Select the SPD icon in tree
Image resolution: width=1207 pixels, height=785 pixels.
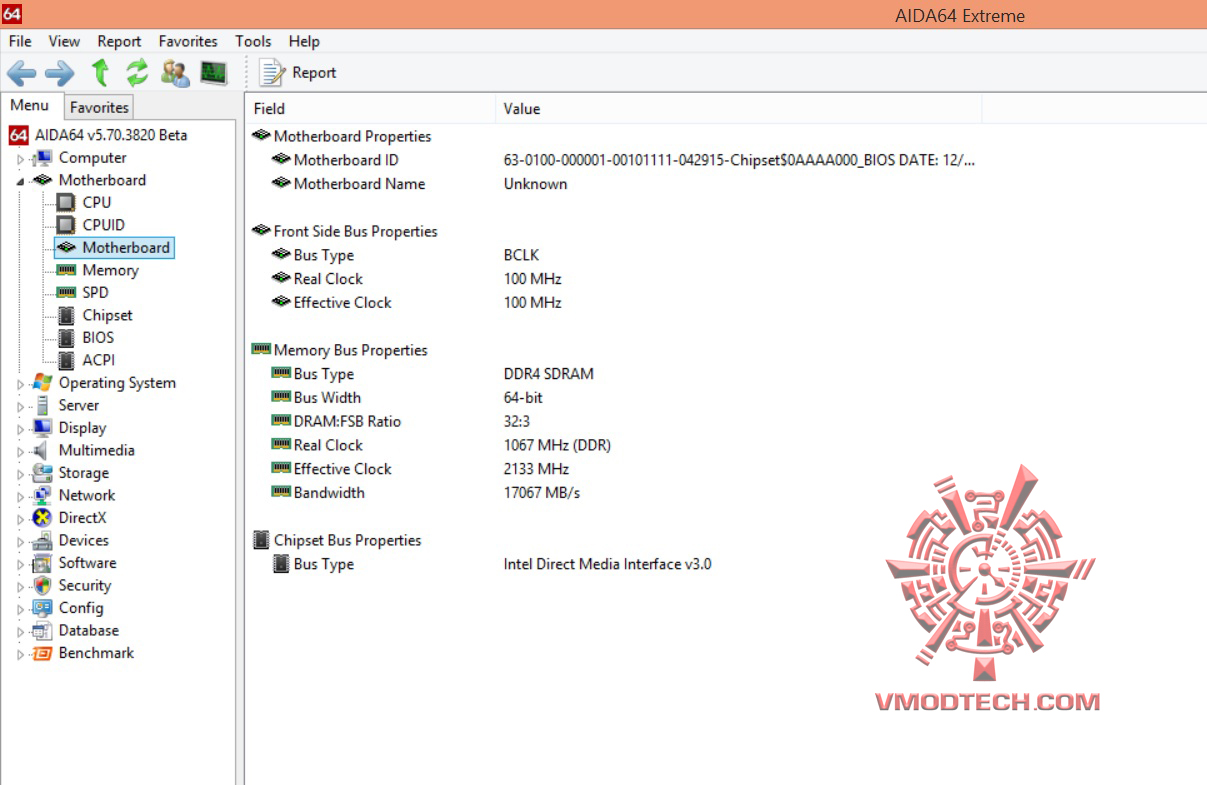click(66, 293)
